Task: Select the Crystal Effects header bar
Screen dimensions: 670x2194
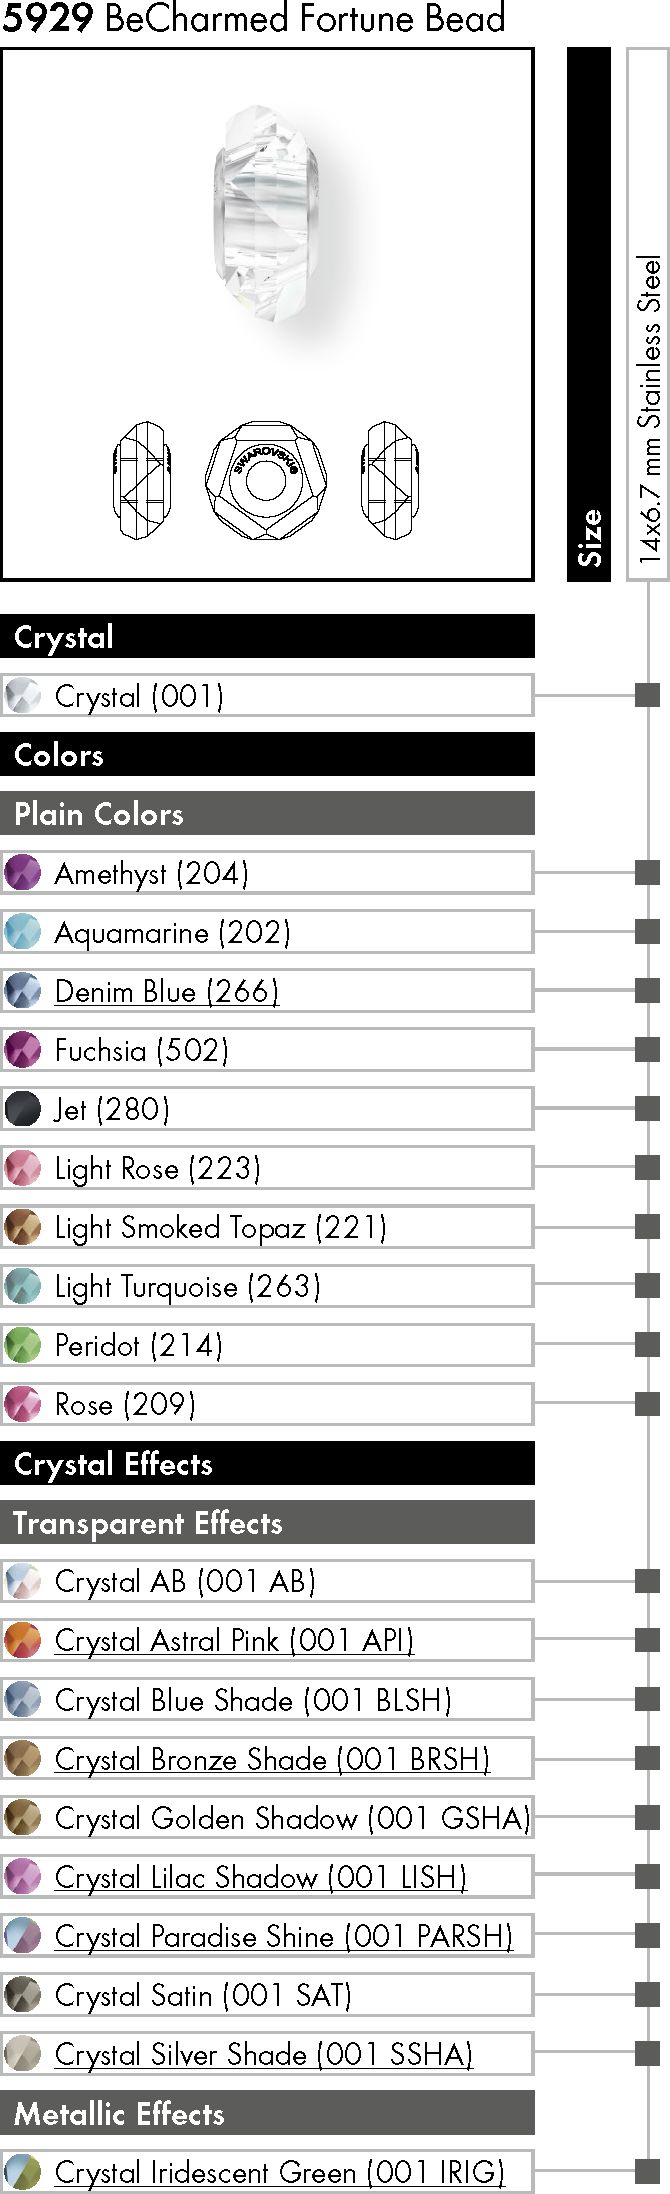Action: [267, 1464]
